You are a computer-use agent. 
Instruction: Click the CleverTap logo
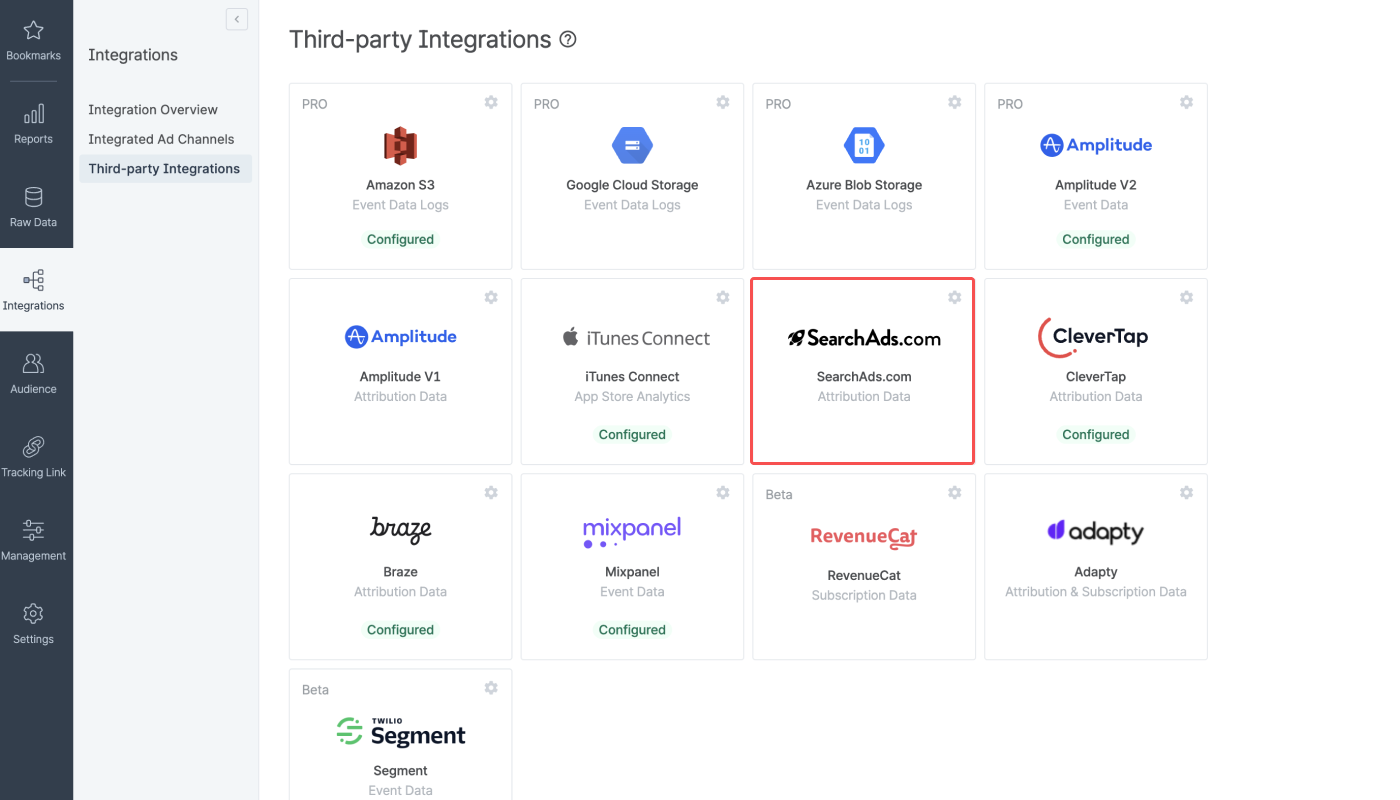1093,337
